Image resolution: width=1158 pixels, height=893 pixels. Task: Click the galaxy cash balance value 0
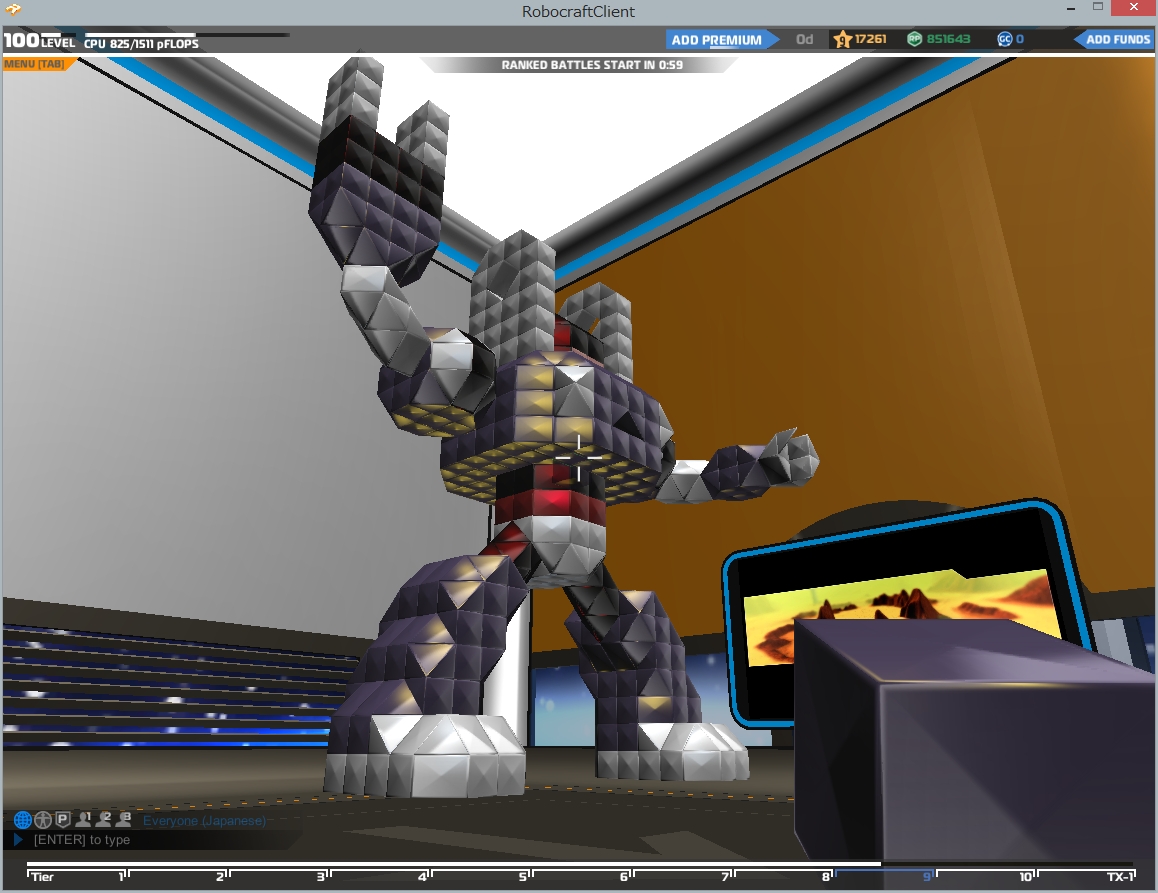click(1020, 39)
